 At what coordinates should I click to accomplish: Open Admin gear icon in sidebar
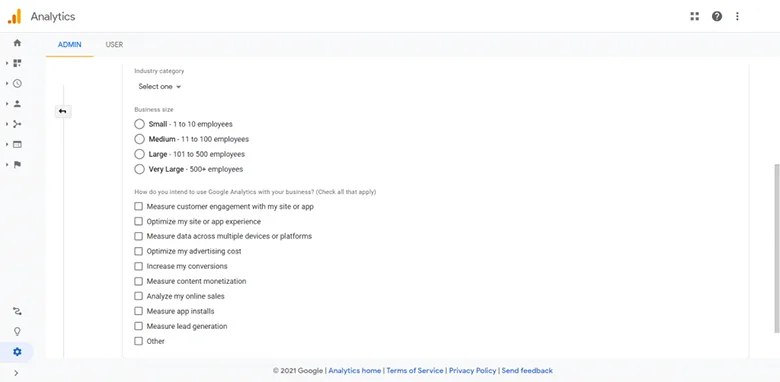[17, 352]
